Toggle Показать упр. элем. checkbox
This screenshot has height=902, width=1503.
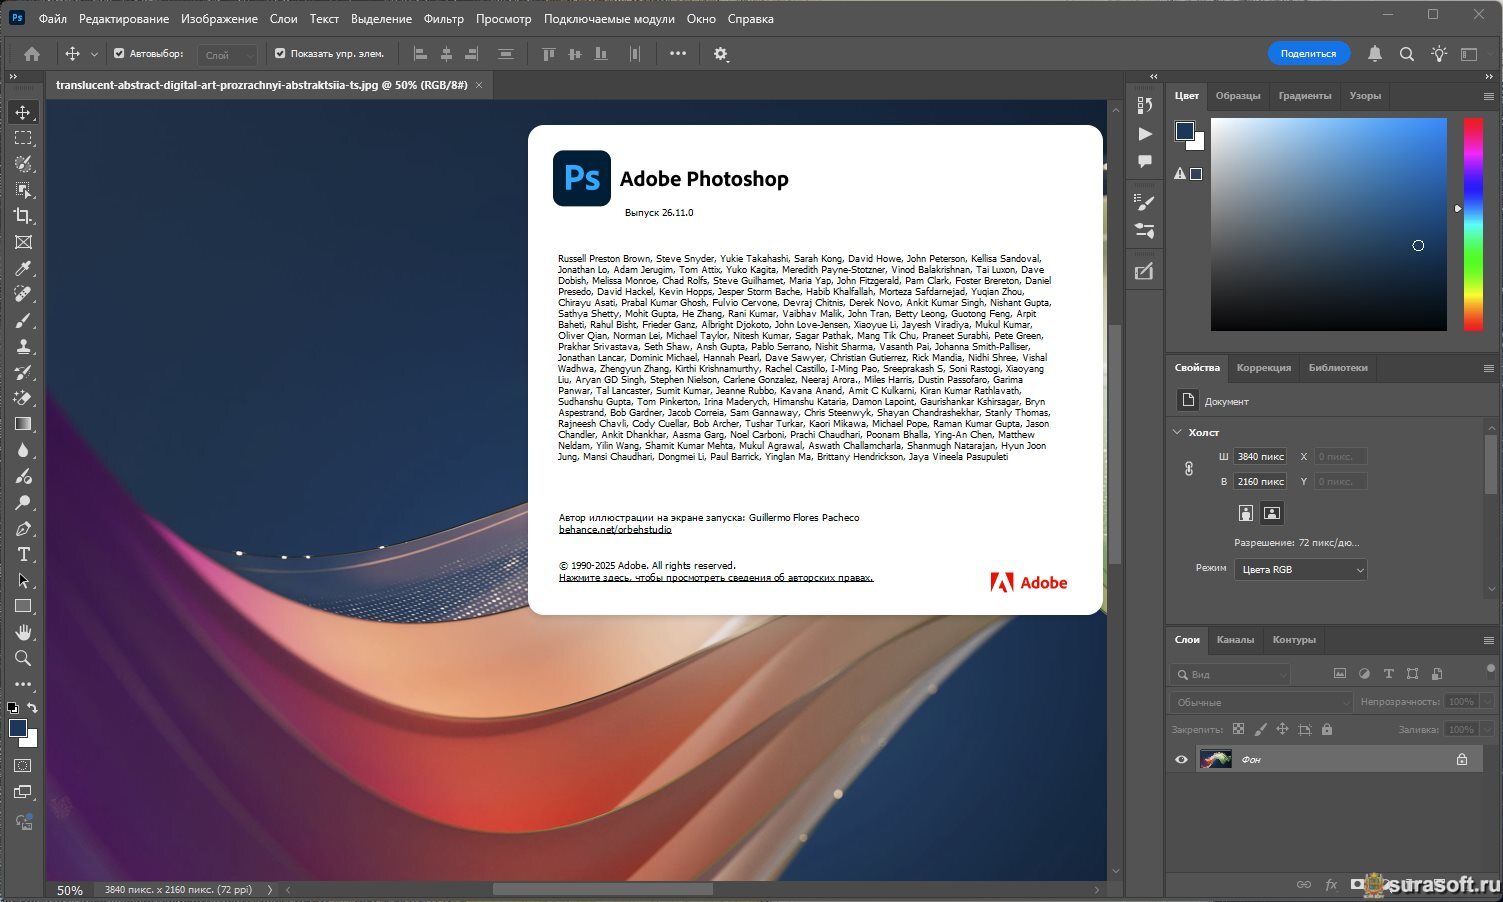click(280, 54)
